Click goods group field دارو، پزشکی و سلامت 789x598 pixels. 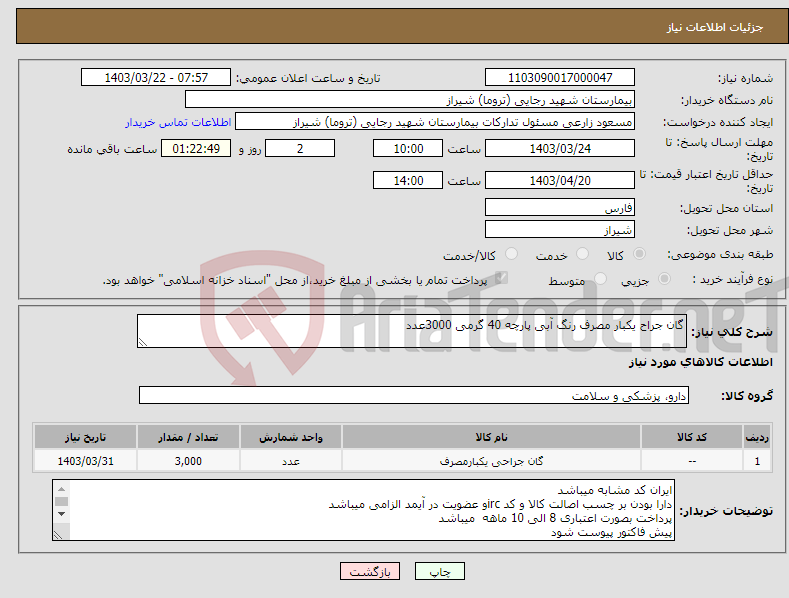coord(414,396)
